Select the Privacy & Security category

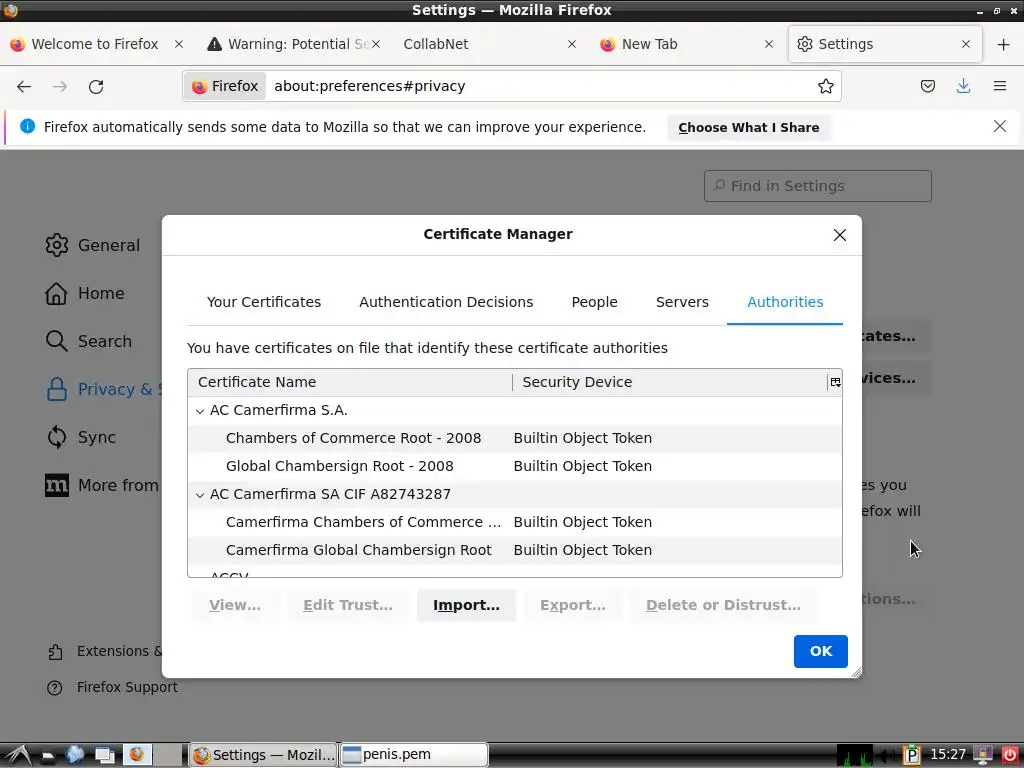(x=103, y=389)
